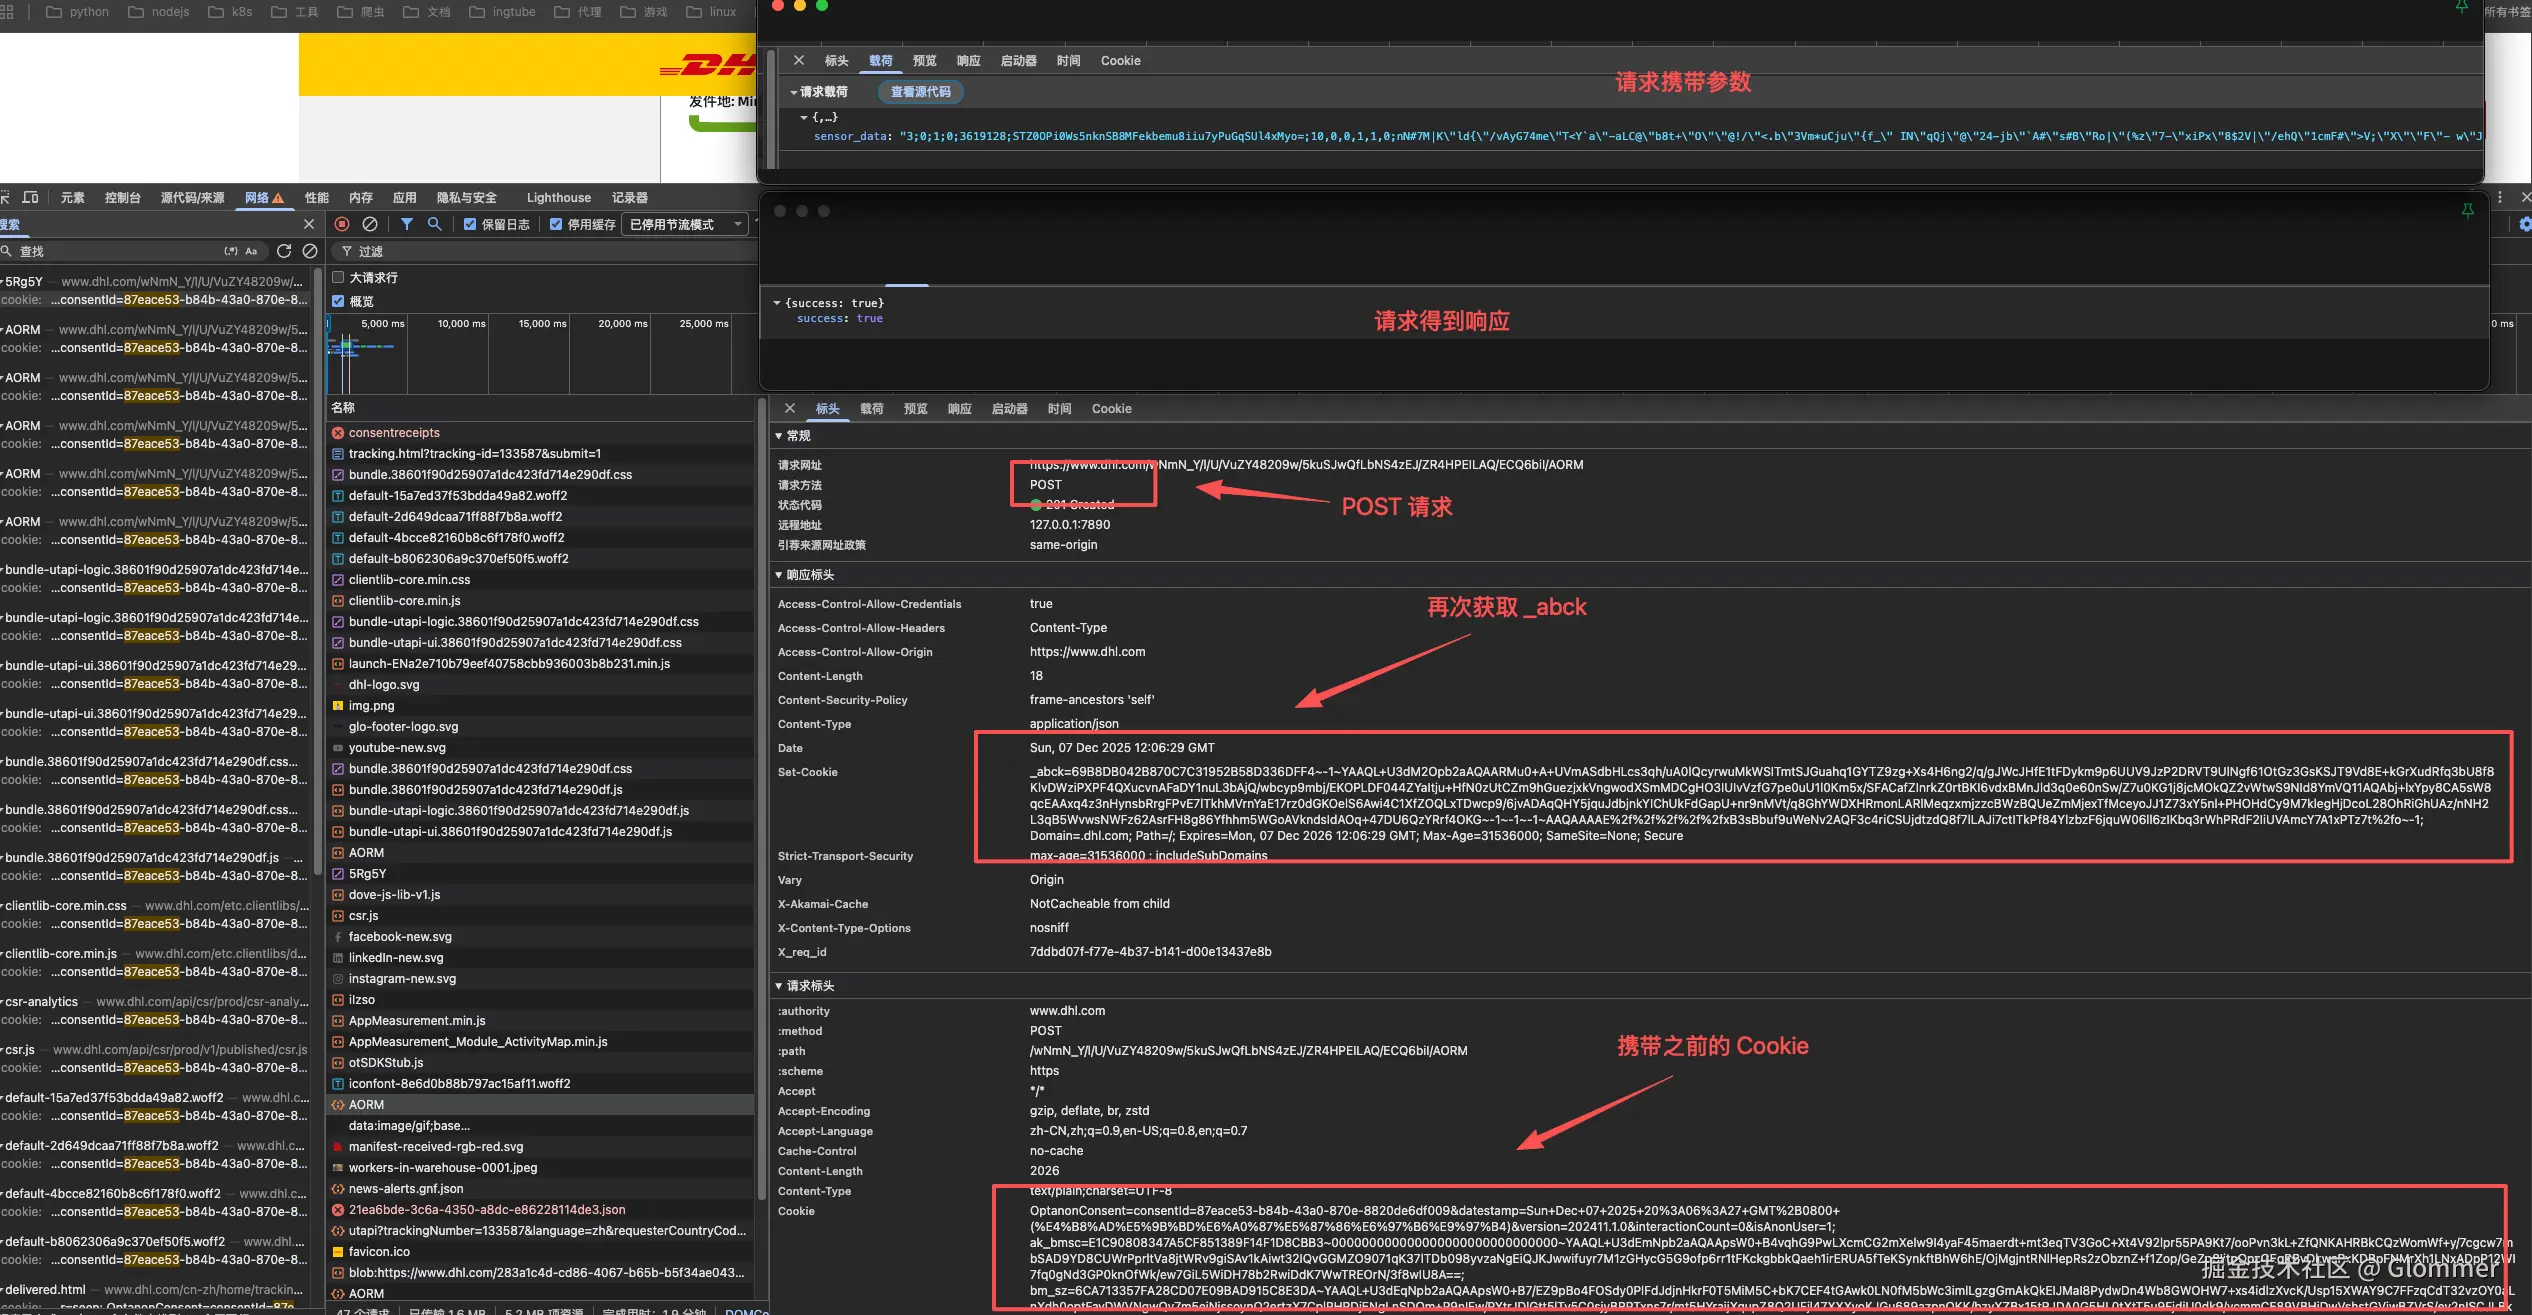Click the network search magnifier icon

[434, 224]
